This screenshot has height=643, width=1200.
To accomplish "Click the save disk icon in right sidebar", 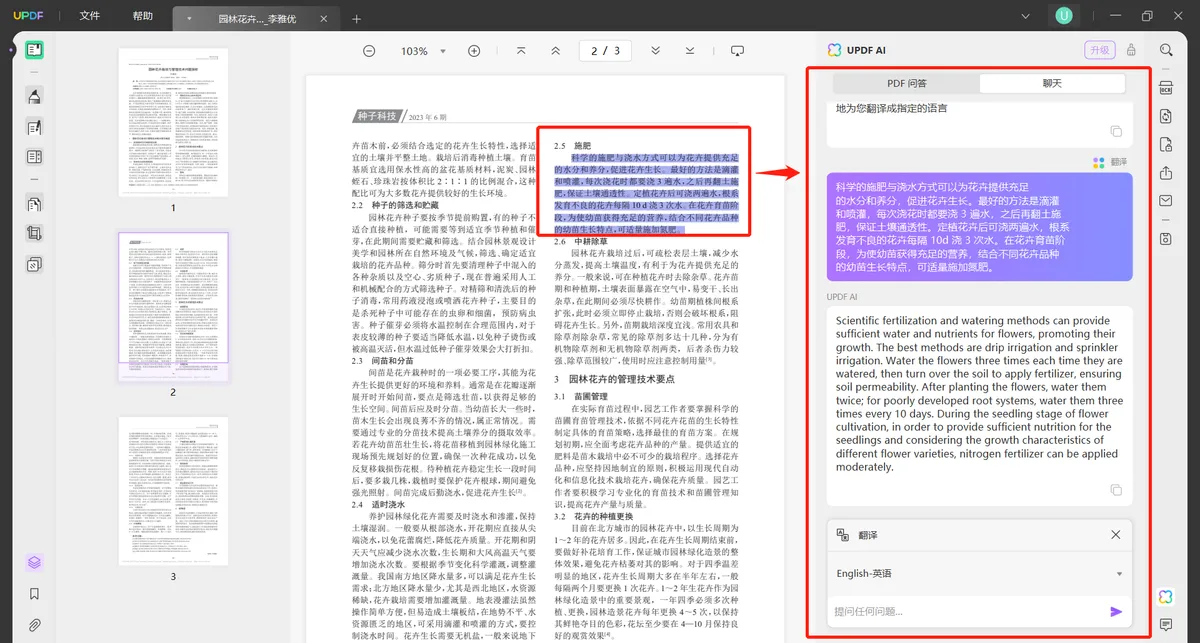I will (x=1166, y=239).
